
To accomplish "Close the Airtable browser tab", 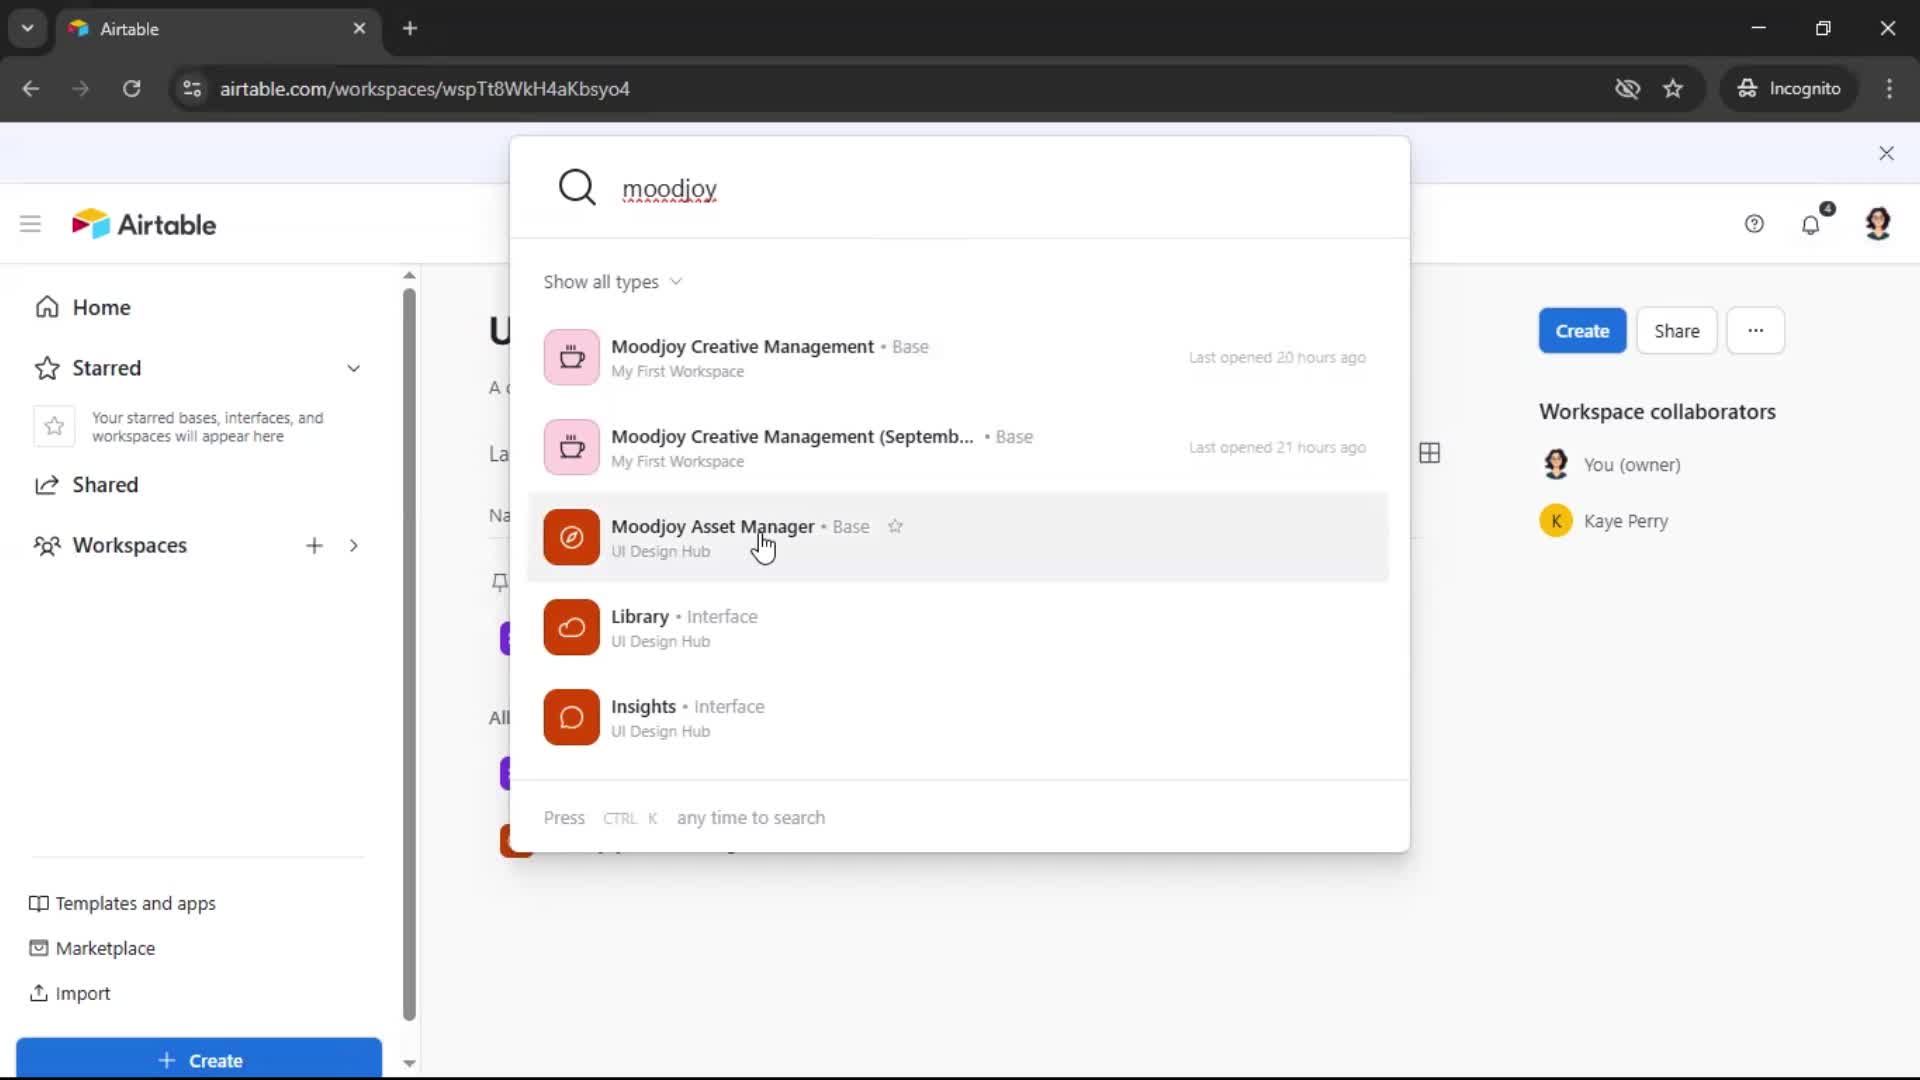I will 360,29.
